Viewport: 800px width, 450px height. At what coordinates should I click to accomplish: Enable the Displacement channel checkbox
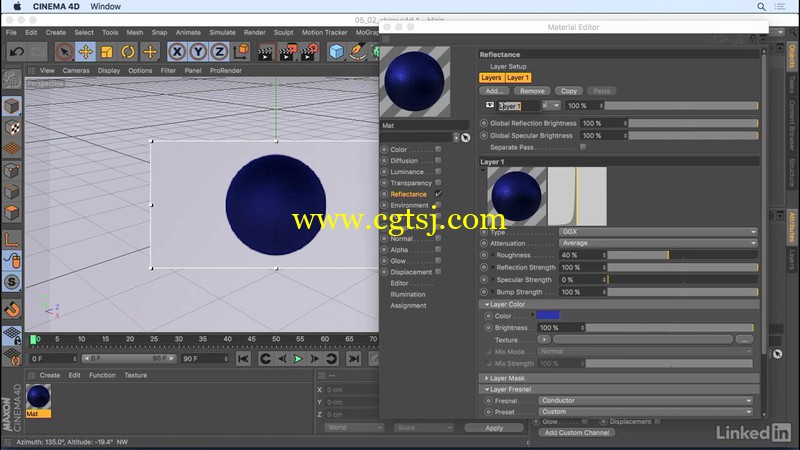click(438, 272)
